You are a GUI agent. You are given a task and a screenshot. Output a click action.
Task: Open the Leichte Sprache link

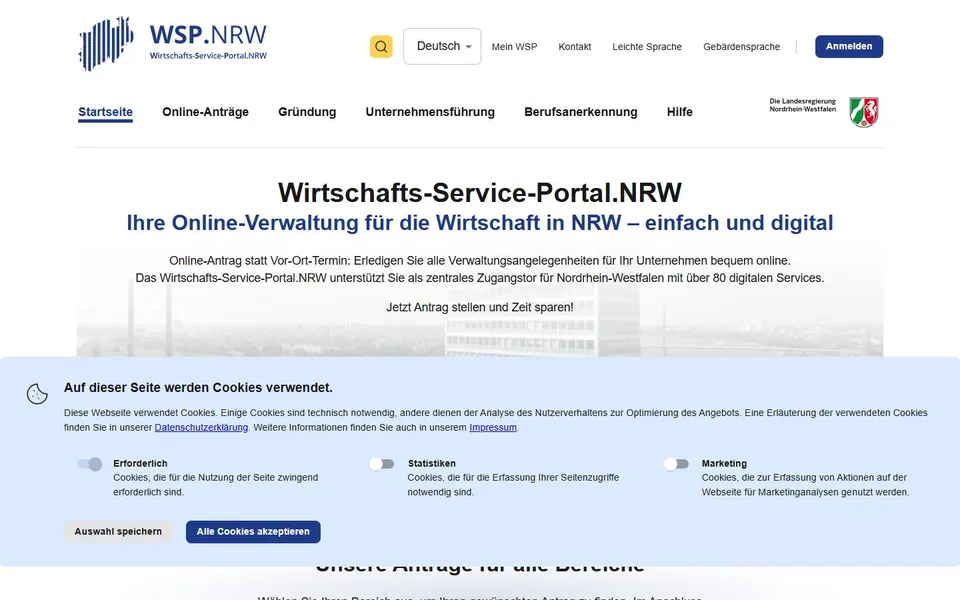647,47
